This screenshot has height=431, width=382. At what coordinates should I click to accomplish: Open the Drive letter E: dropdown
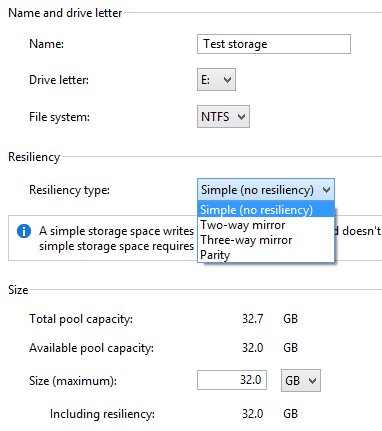(x=216, y=80)
